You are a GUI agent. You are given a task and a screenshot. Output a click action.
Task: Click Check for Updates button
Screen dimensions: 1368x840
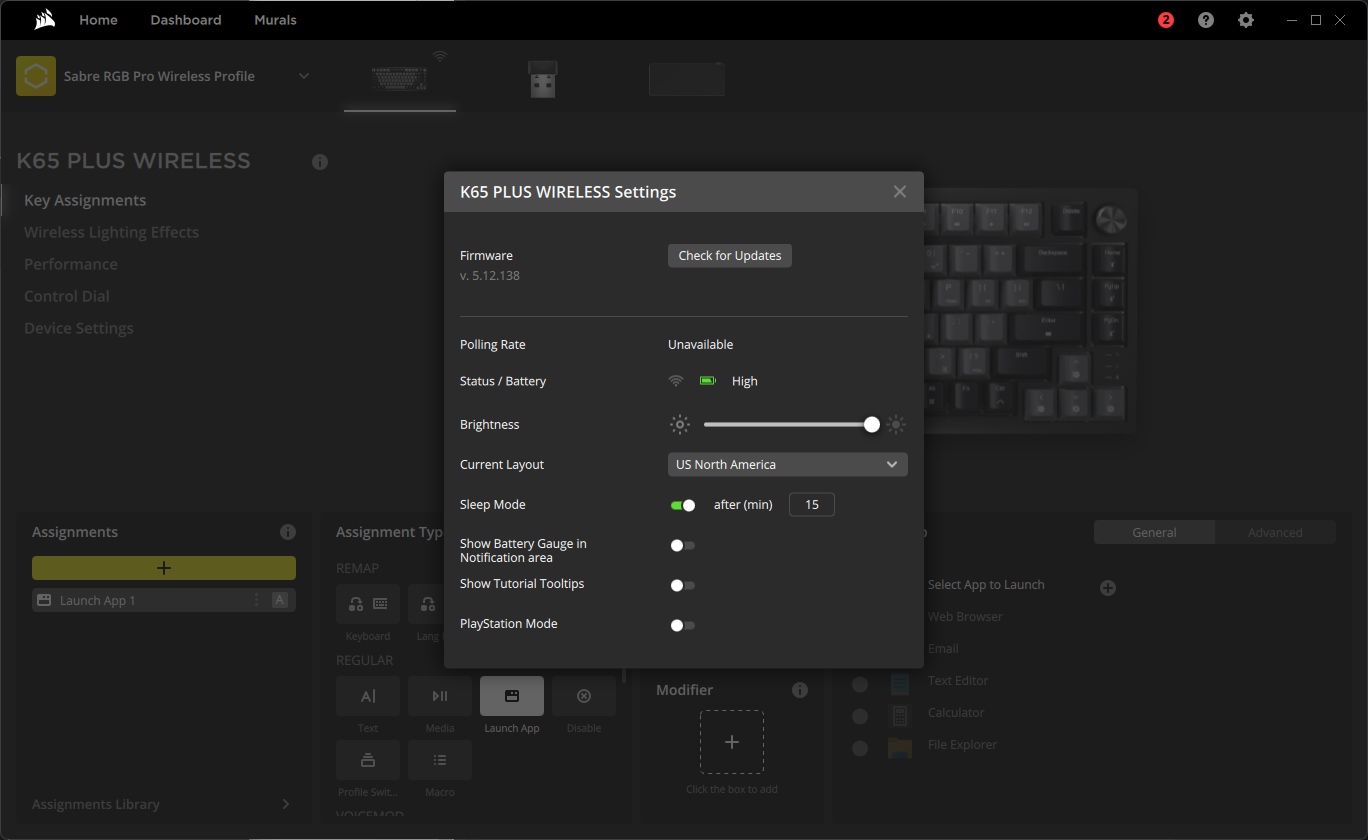(730, 256)
